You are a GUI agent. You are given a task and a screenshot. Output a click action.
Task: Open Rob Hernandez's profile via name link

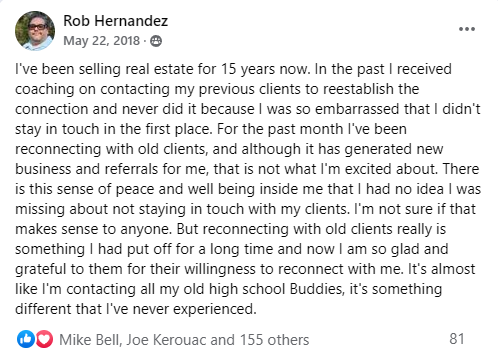116,21
